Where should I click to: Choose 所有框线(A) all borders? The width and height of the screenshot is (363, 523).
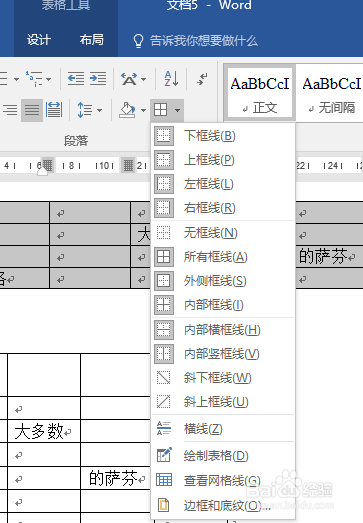(x=223, y=257)
